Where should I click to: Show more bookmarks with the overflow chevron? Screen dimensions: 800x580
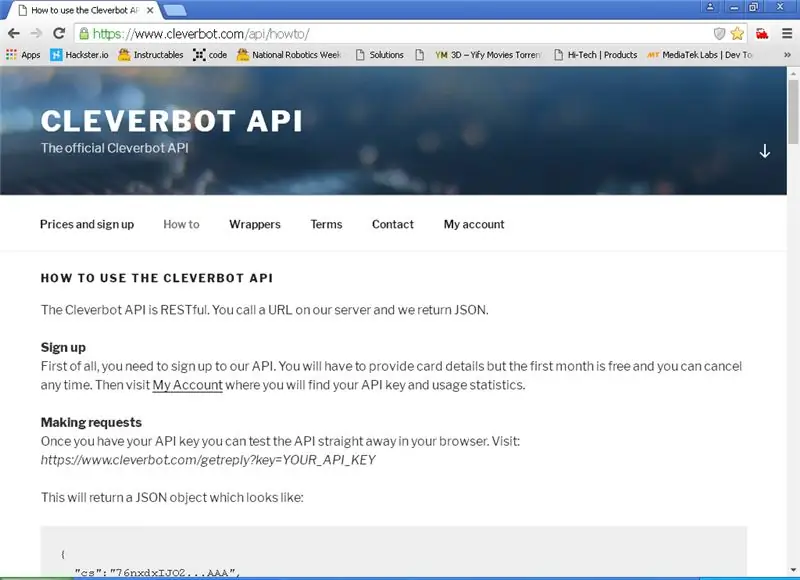(x=787, y=55)
